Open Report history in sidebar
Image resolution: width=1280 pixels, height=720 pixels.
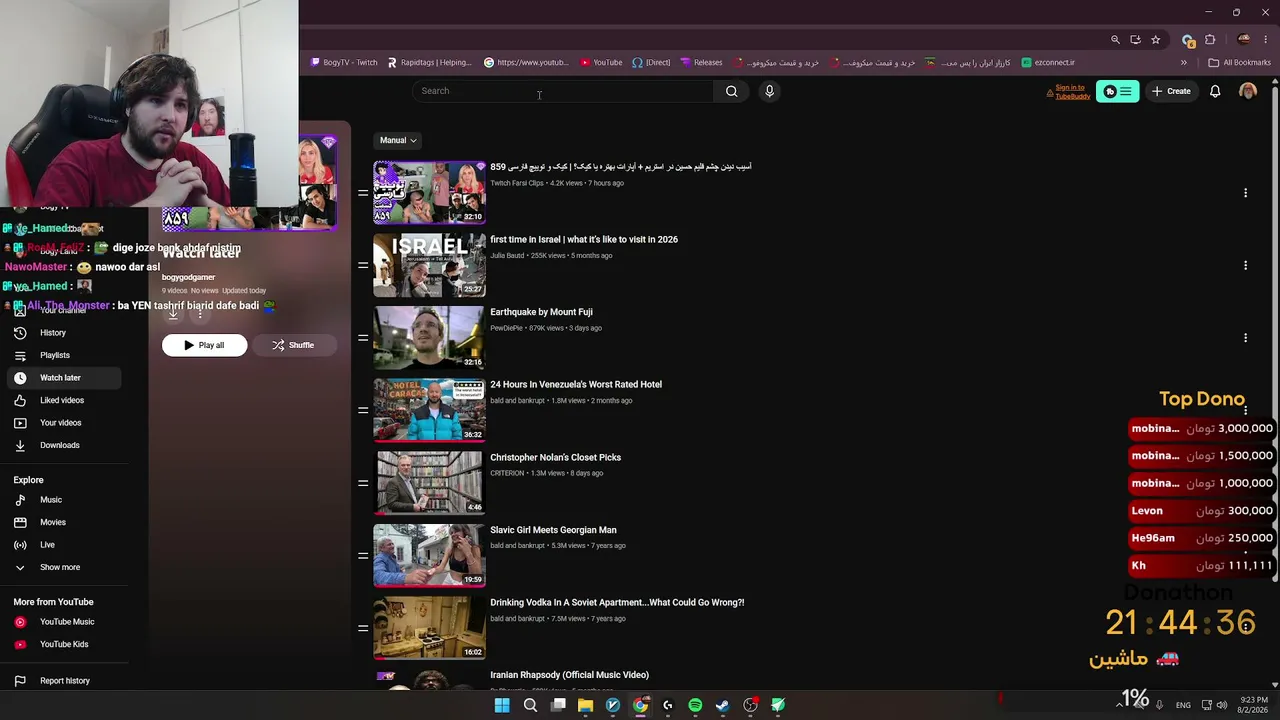pos(65,681)
